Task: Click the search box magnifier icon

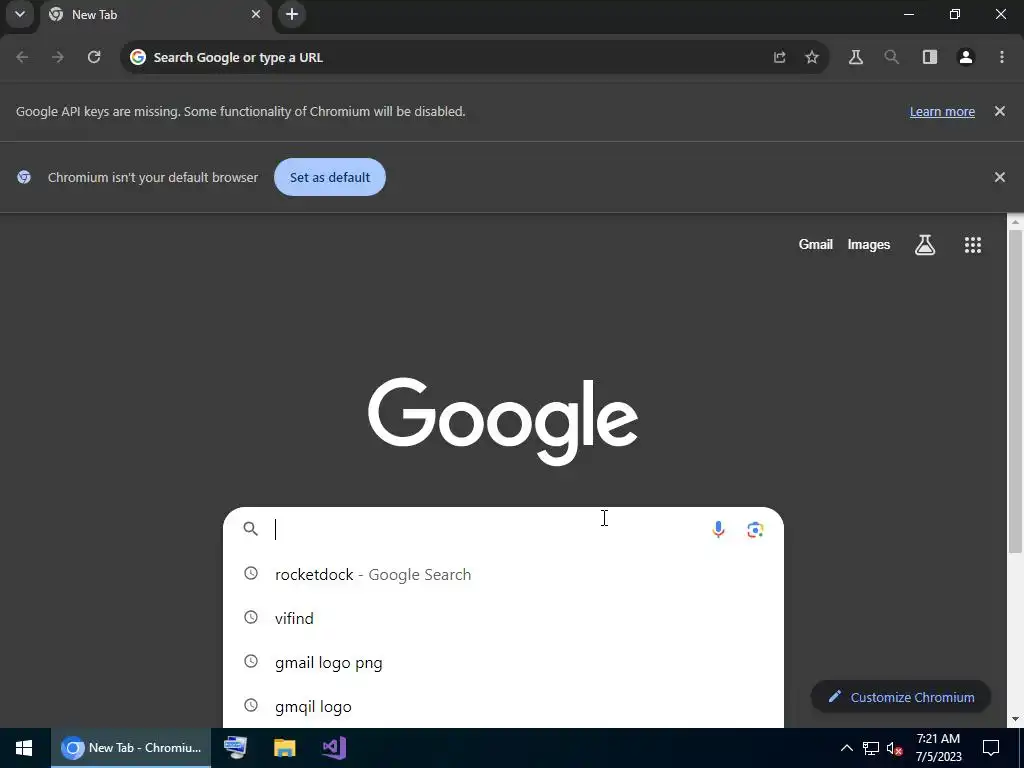Action: pos(251,528)
